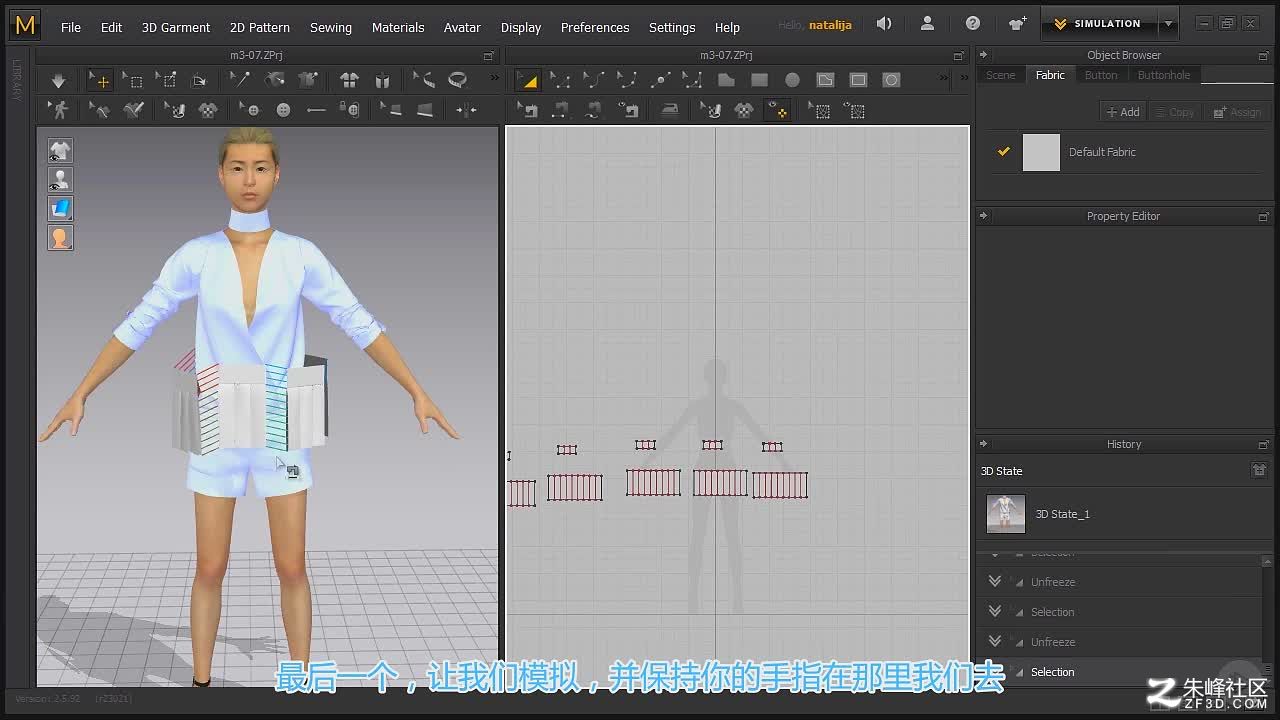Collapse the Property Editor panel arrow
Image resolution: width=1280 pixels, height=720 pixels.
(983, 216)
